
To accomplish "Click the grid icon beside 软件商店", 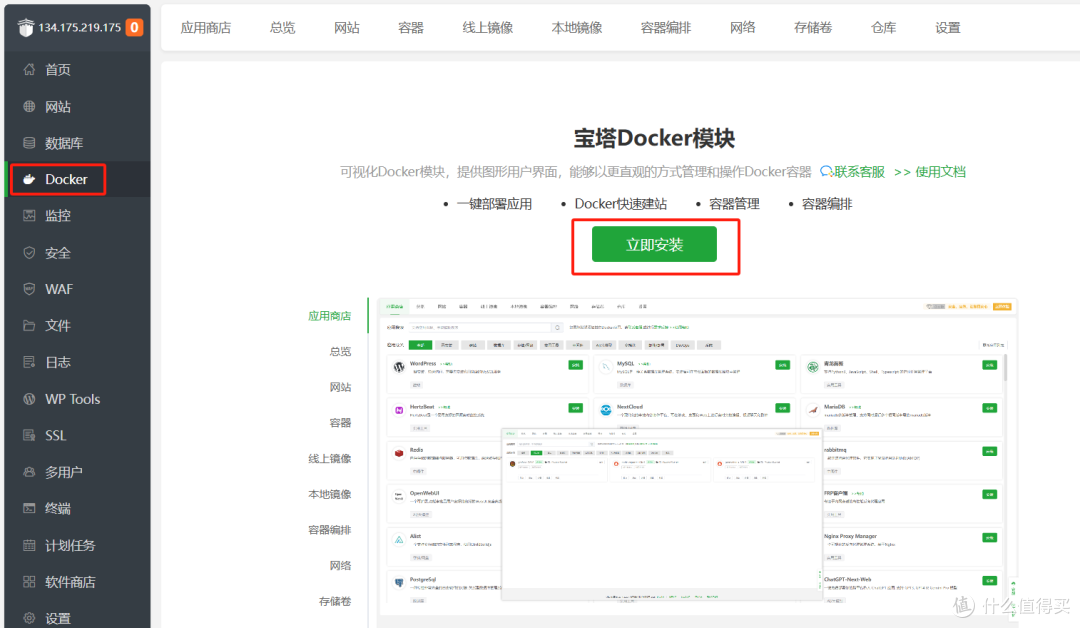I will coord(29,582).
